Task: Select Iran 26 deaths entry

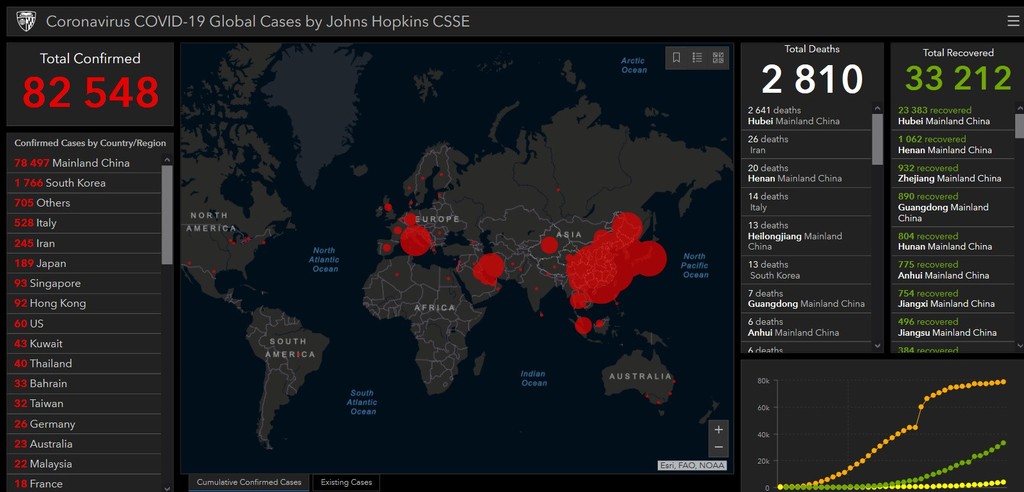Action: pyautogui.click(x=806, y=144)
